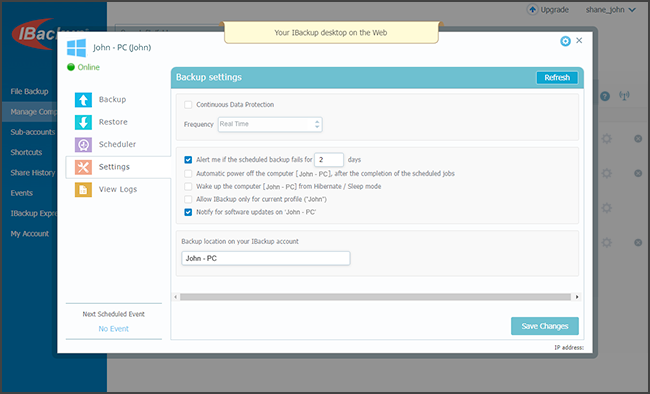Click the Save Changes button
650x394 pixels.
pos(545,326)
